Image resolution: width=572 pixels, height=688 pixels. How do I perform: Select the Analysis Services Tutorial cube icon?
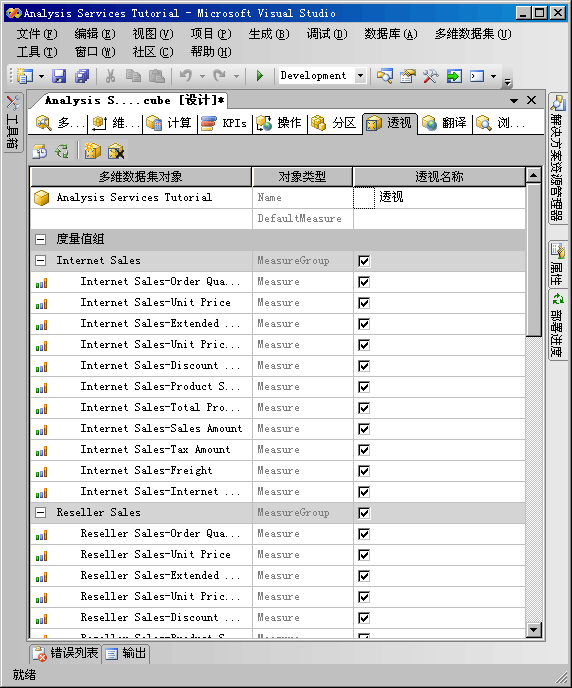pos(42,198)
